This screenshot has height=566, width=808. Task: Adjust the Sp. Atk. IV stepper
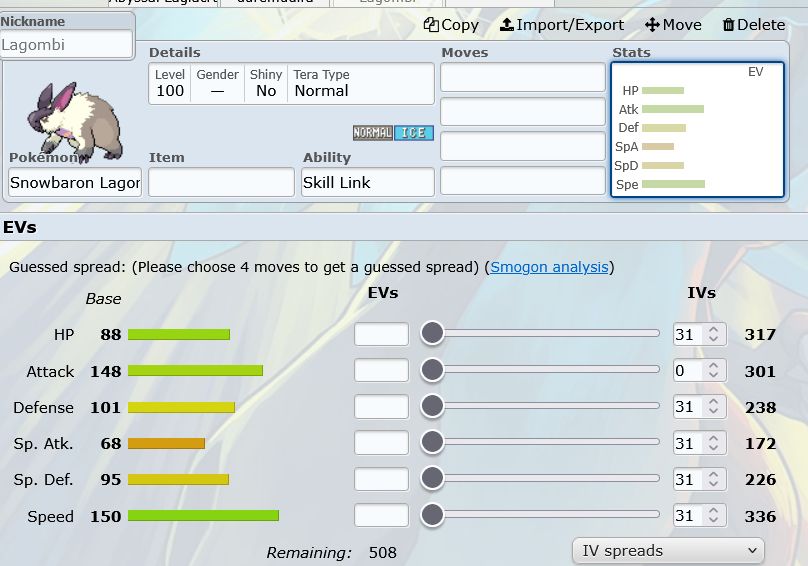(x=713, y=443)
